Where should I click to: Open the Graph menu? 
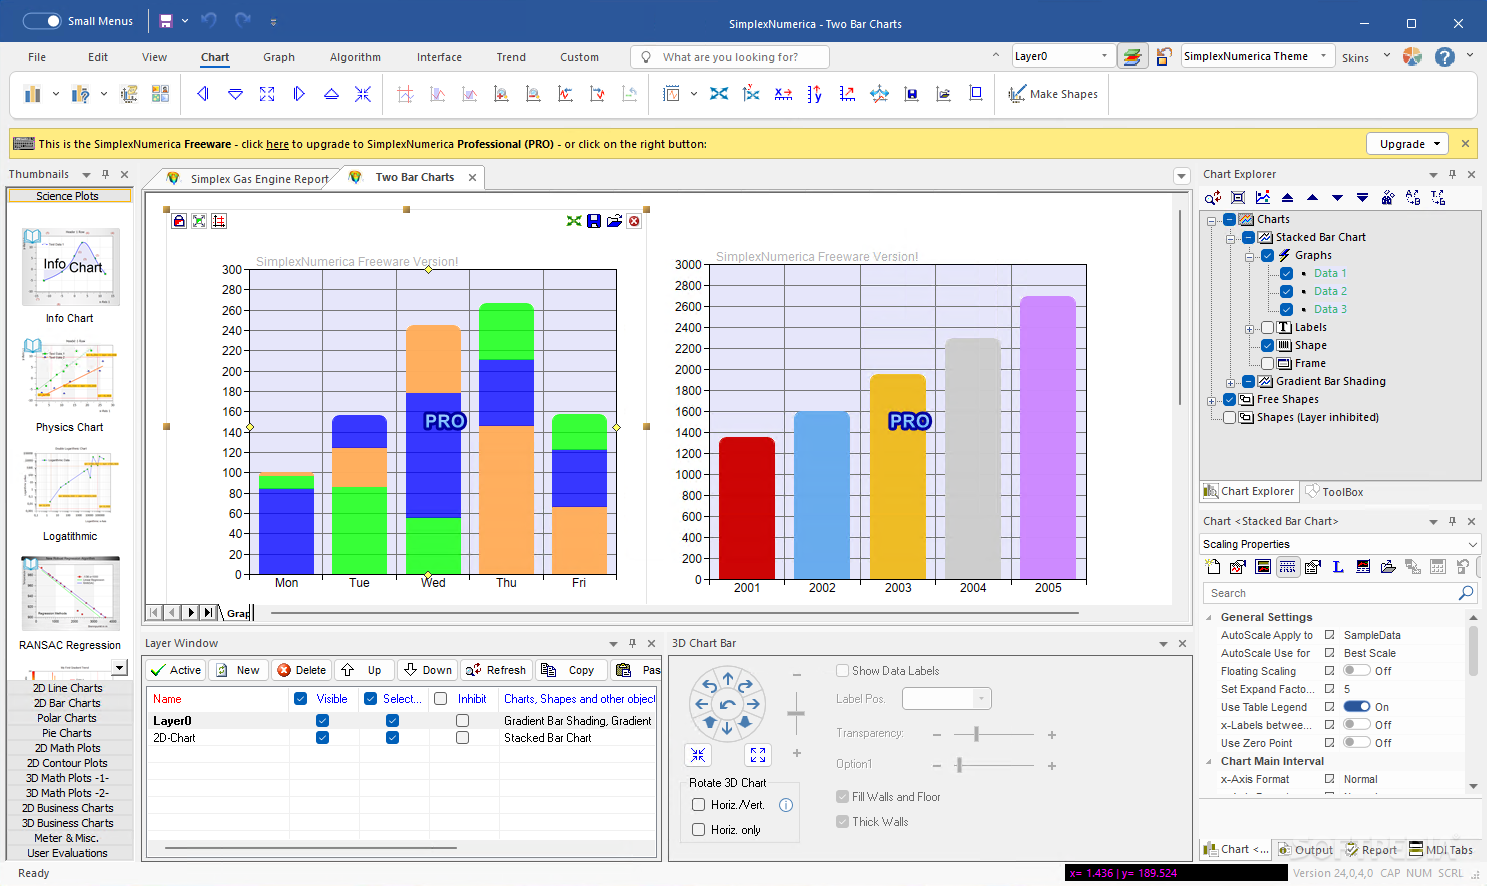click(279, 57)
